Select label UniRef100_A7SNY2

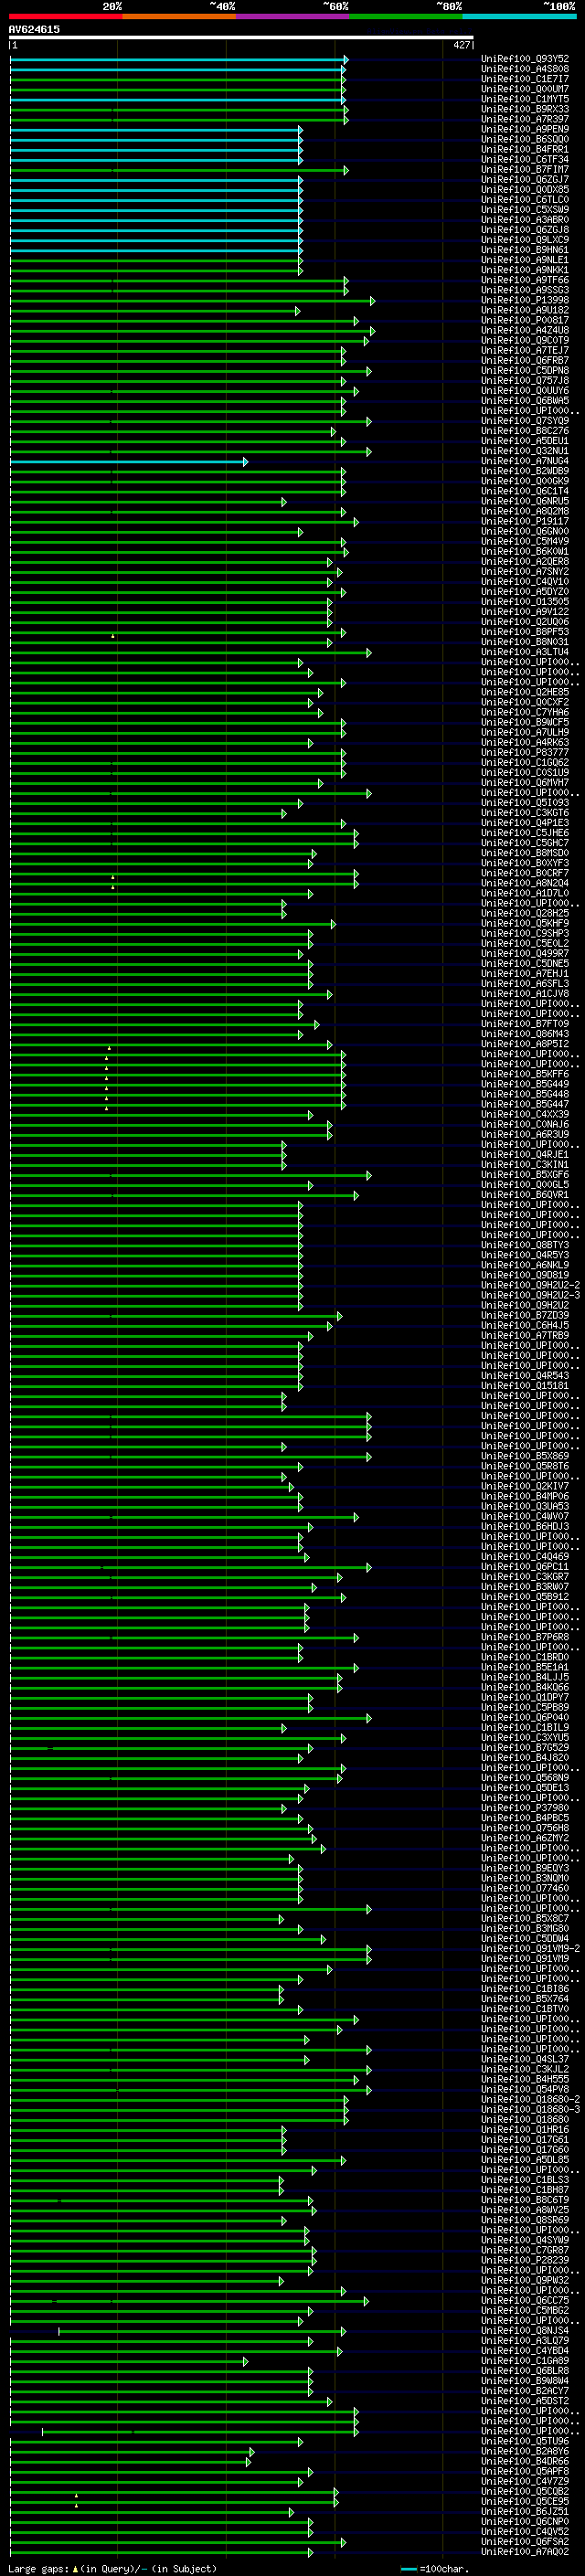coord(525,572)
